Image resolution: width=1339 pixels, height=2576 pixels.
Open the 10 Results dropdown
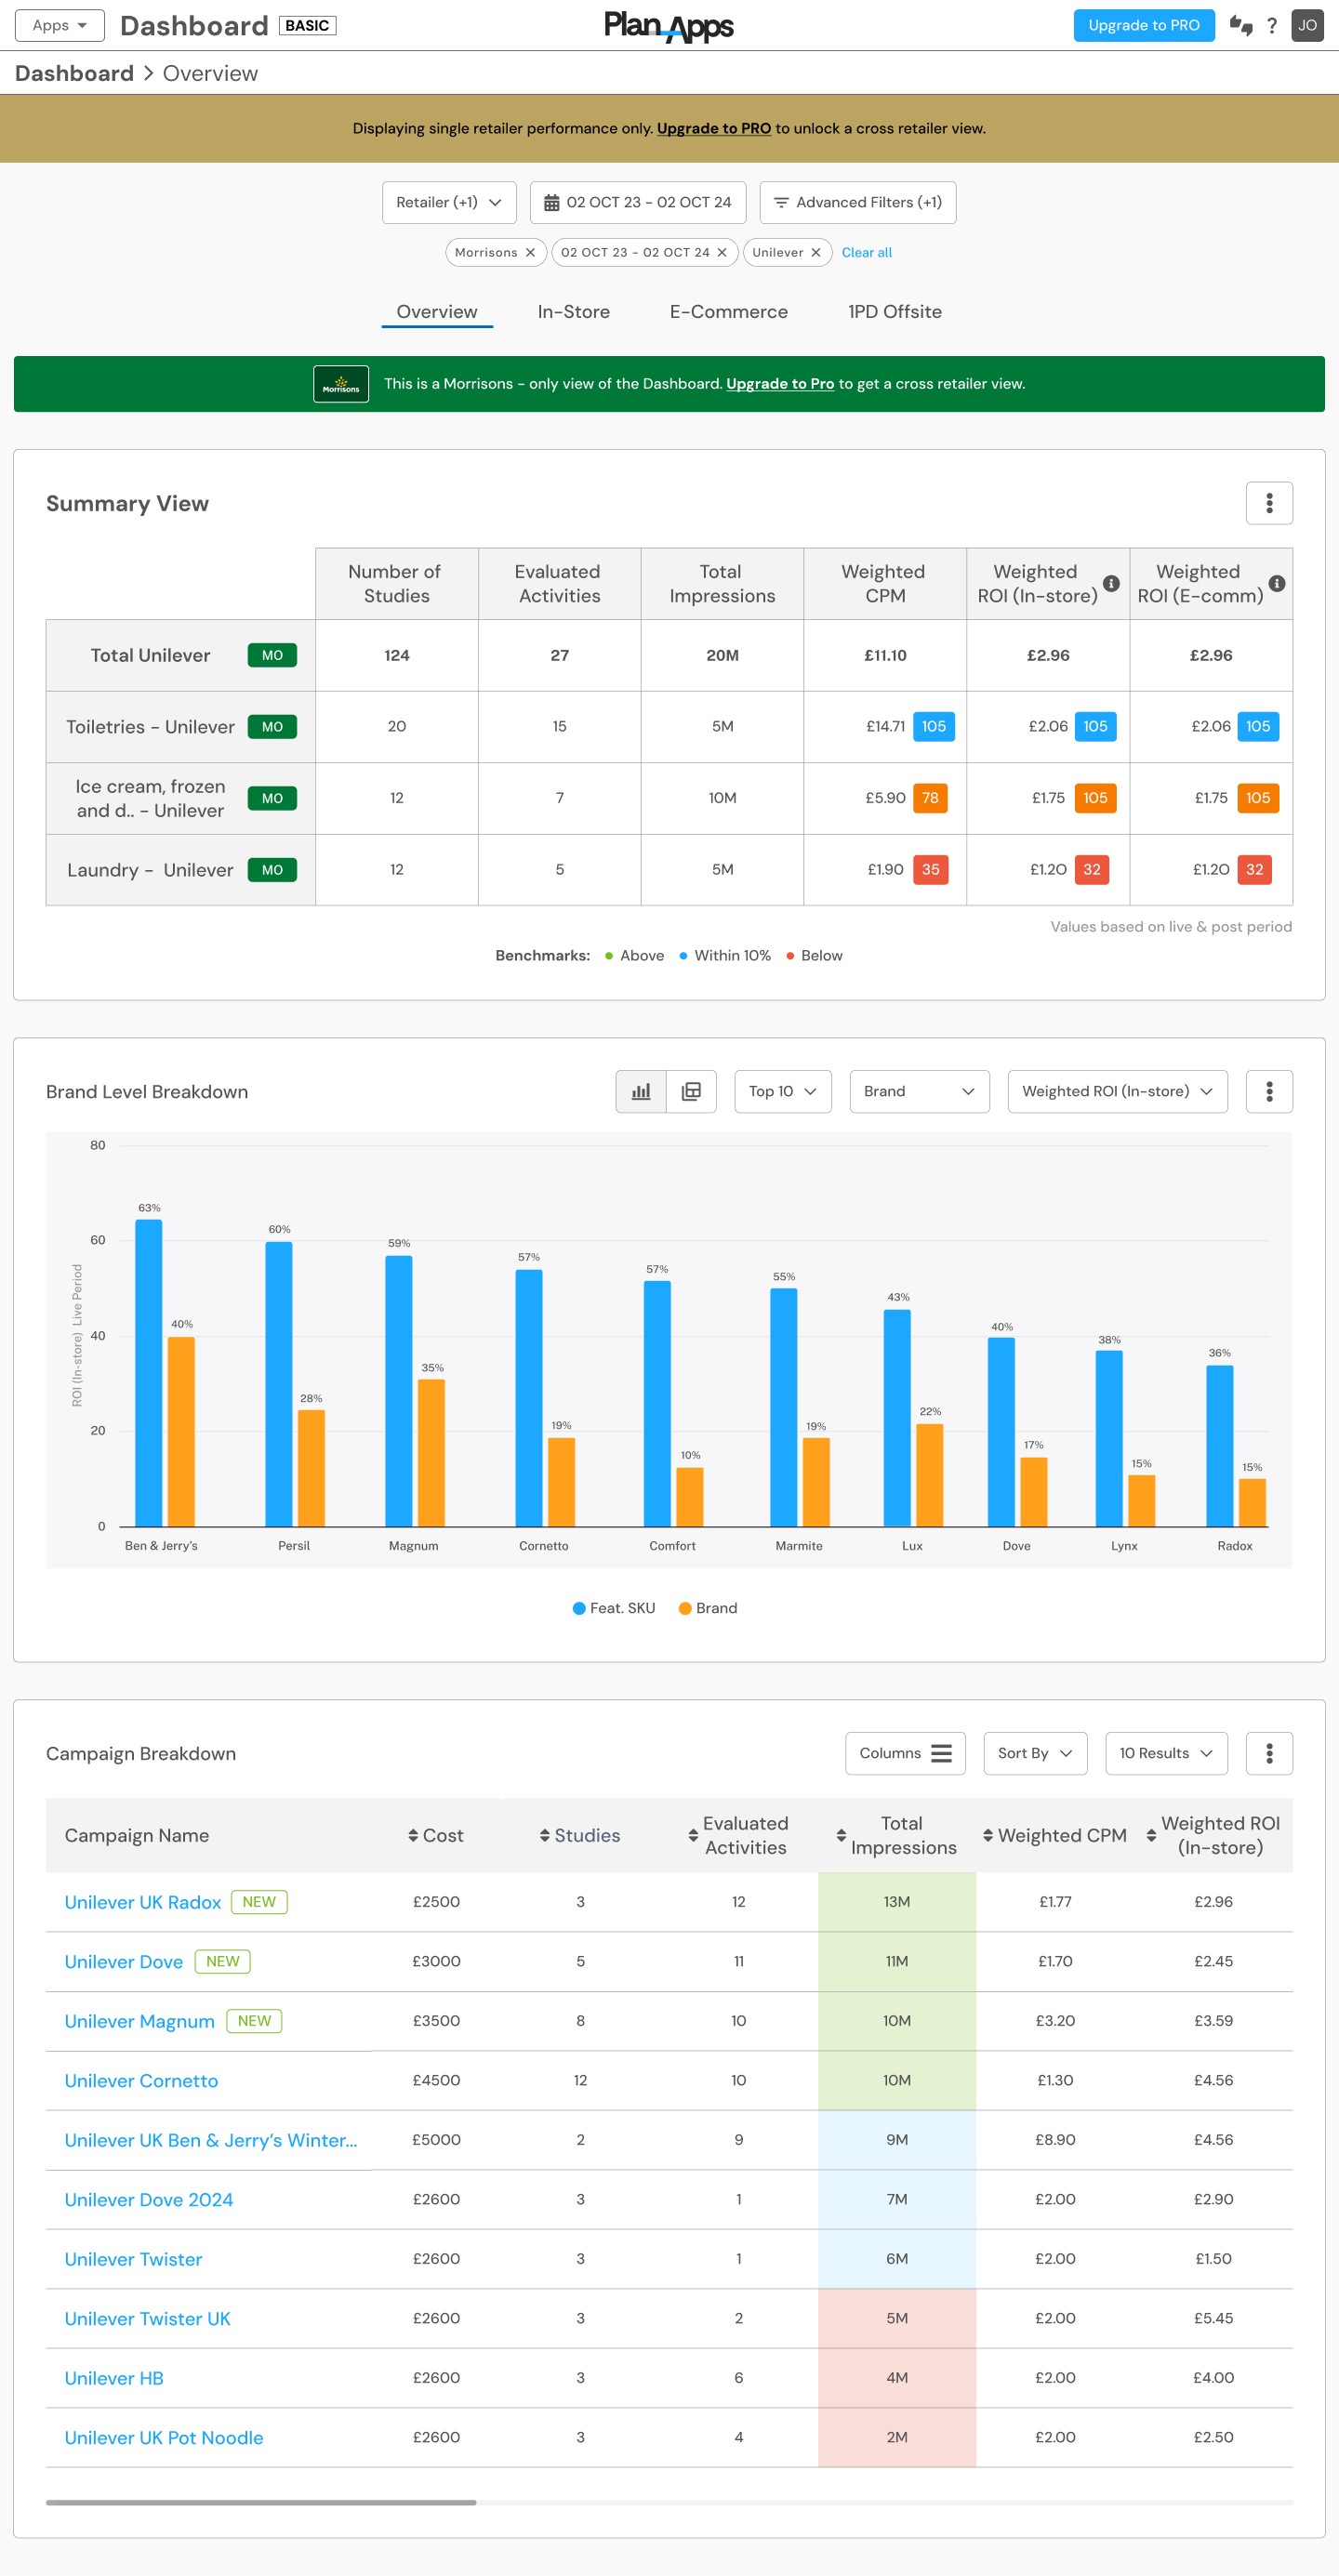coord(1166,1753)
